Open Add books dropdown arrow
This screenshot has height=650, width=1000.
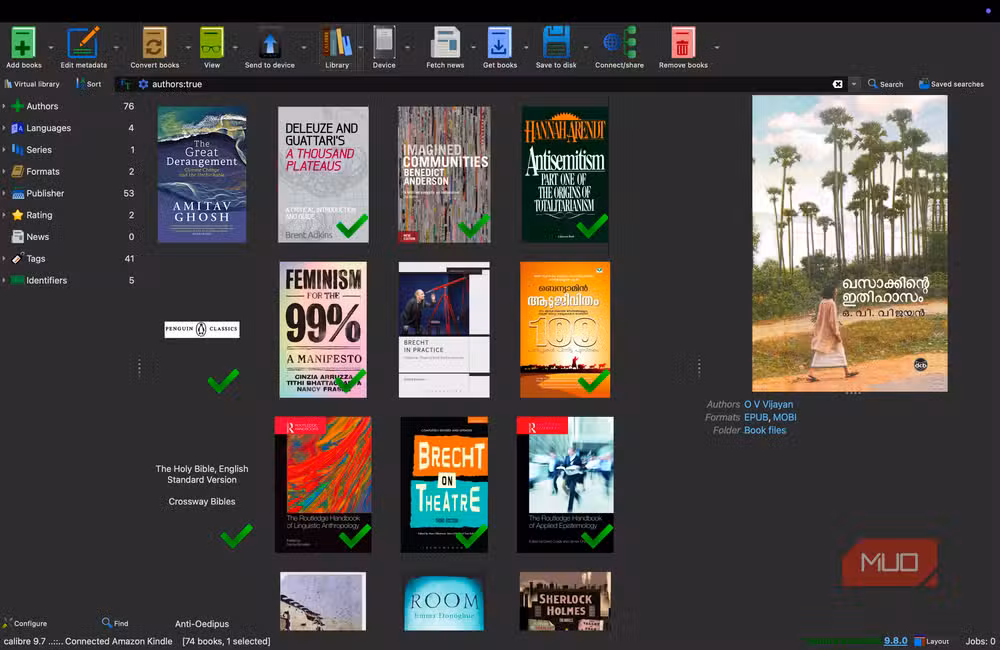(x=51, y=47)
